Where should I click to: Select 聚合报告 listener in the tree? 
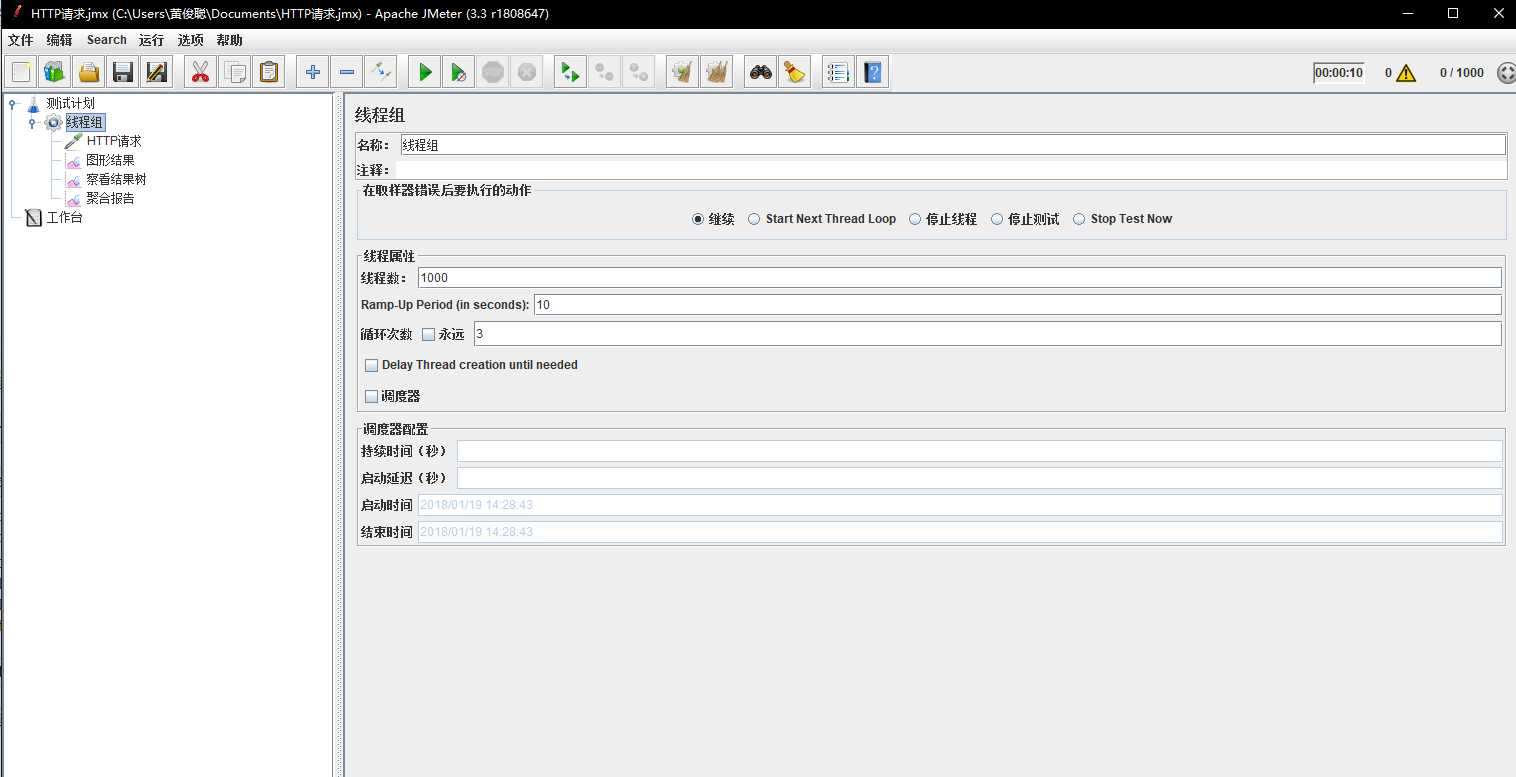coord(110,198)
